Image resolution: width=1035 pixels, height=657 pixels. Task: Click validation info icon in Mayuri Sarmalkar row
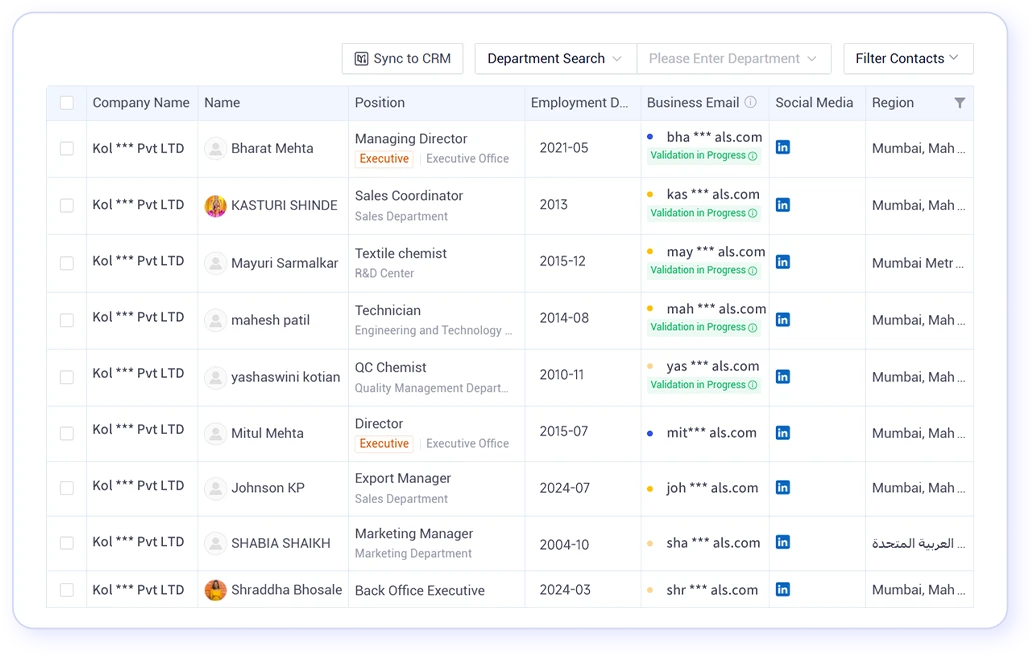point(752,270)
